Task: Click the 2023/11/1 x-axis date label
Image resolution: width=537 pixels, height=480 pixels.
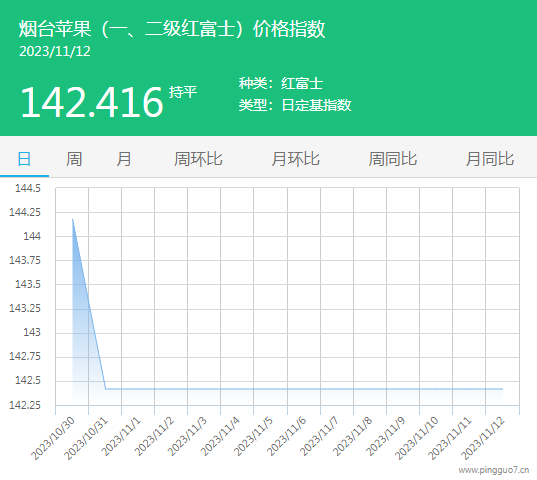Action: tap(121, 436)
